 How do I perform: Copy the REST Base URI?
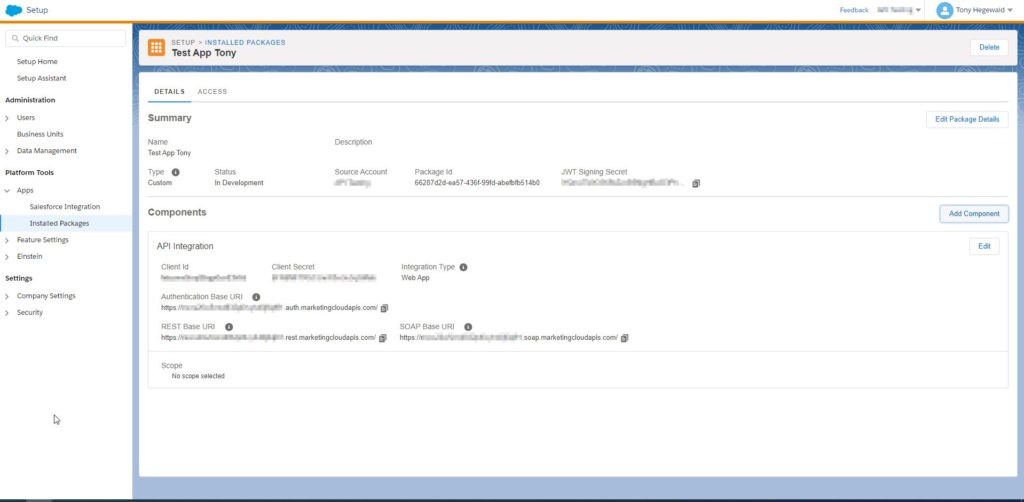pos(383,338)
